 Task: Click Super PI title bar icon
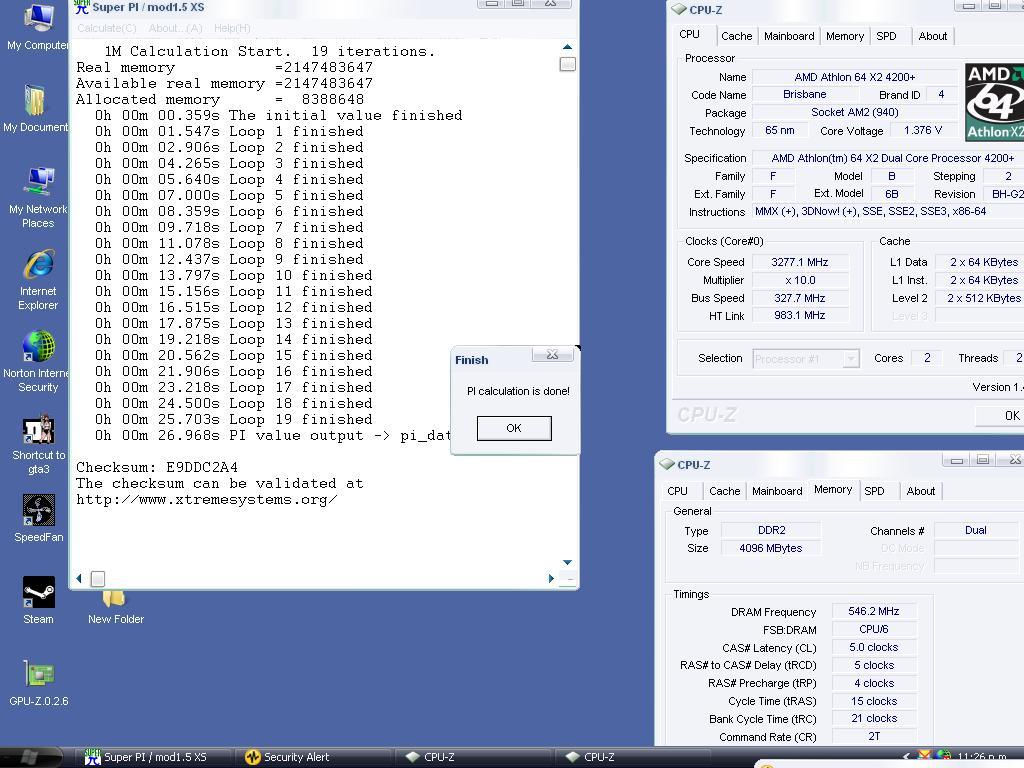pos(81,7)
